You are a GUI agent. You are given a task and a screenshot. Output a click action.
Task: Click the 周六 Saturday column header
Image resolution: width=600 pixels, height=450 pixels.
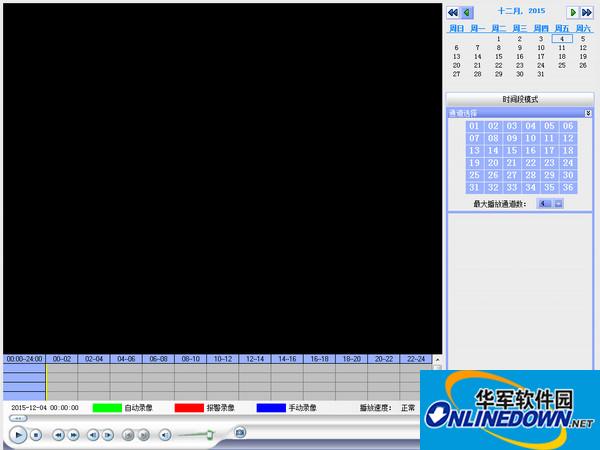click(x=583, y=28)
